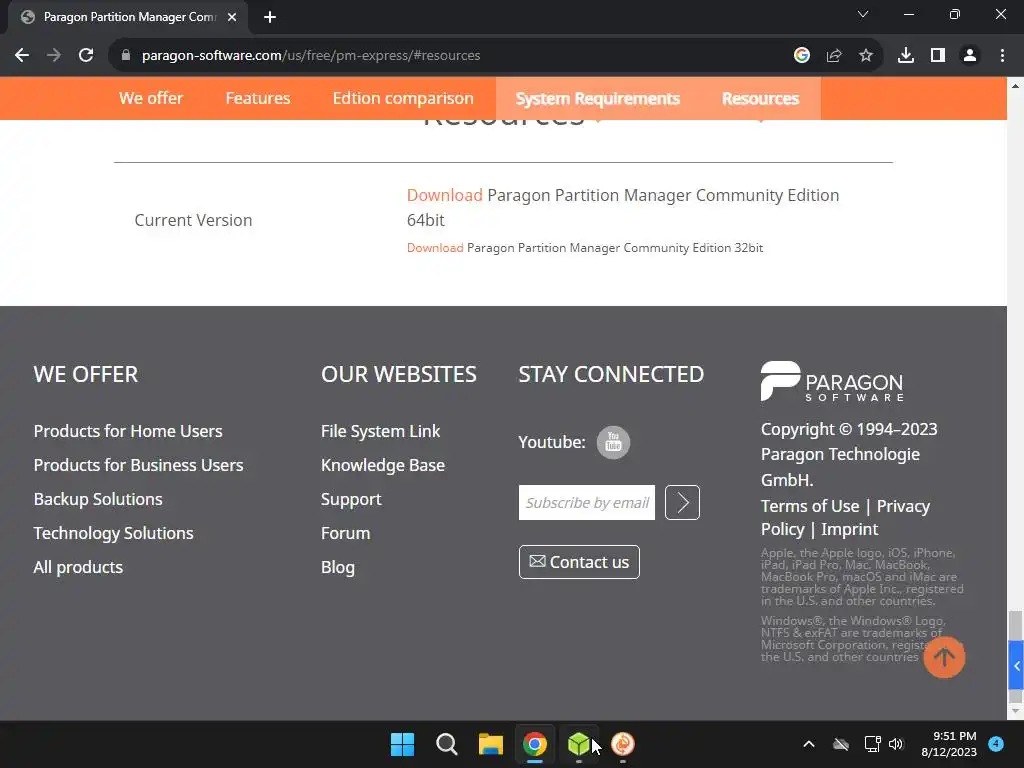Click the scrollbar up arrow
1024x768 pixels.
(x=1015, y=85)
